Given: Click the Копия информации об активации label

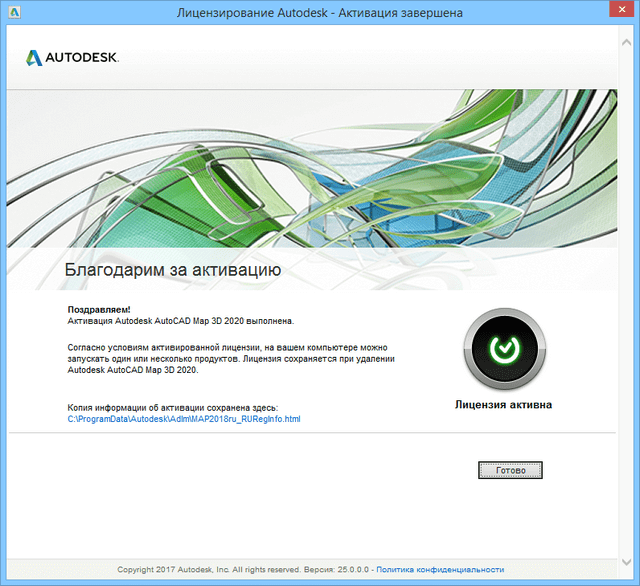Looking at the screenshot, I should [x=172, y=408].
